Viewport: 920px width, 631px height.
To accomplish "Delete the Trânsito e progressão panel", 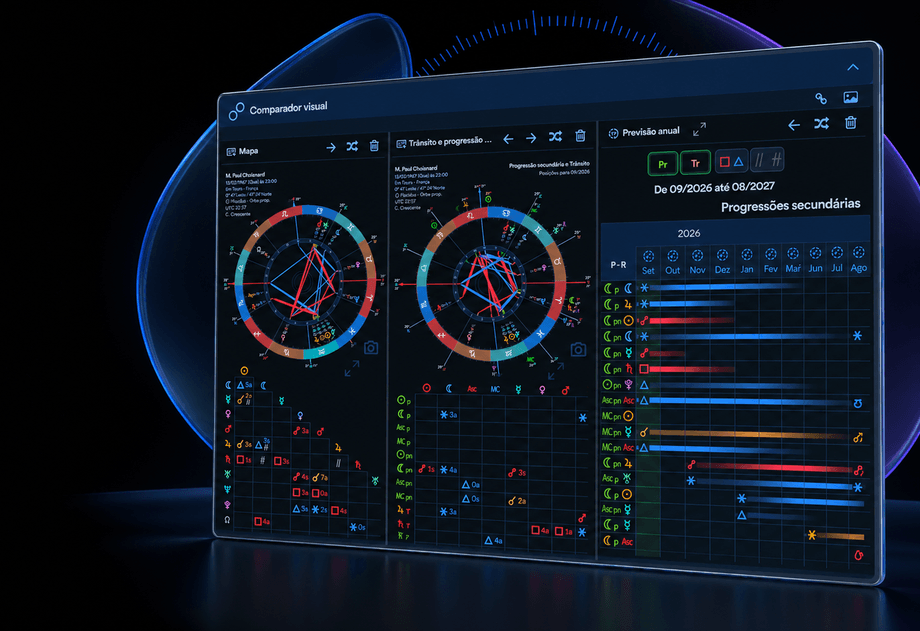I will coord(580,136).
